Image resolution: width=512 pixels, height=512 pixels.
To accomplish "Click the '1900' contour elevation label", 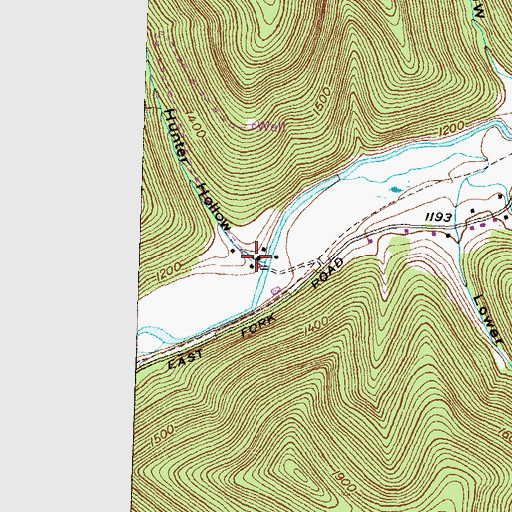I will (x=344, y=482).
